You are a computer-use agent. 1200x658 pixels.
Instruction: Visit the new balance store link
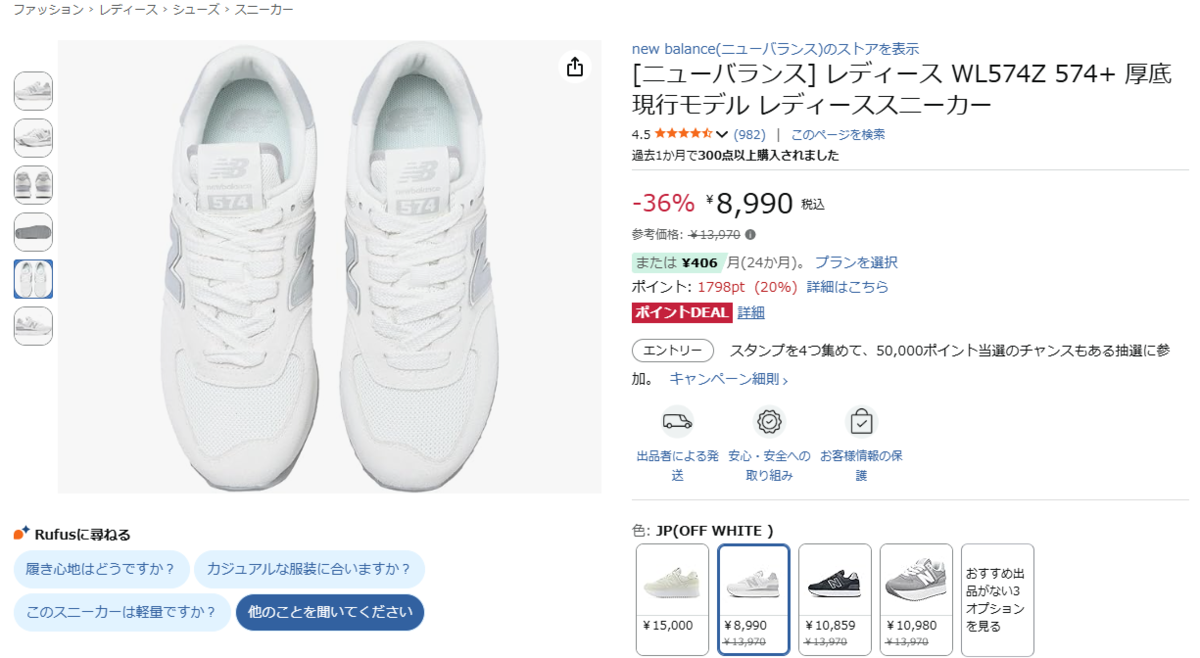coord(775,49)
